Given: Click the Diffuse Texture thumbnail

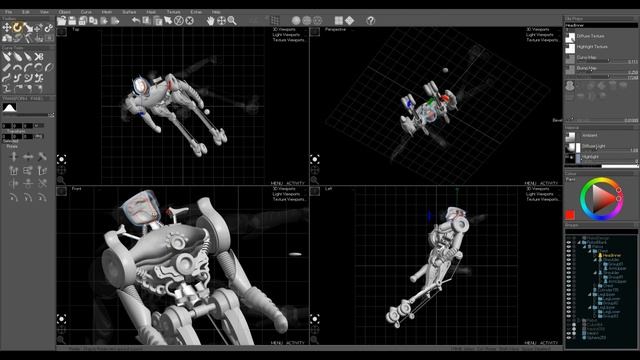Looking at the screenshot, I should (x=570, y=38).
